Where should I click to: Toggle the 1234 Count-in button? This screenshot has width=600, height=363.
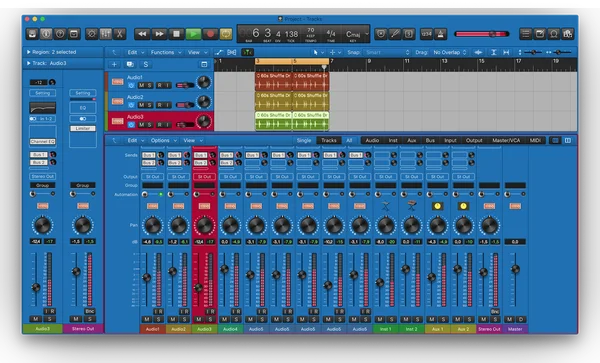coord(426,34)
